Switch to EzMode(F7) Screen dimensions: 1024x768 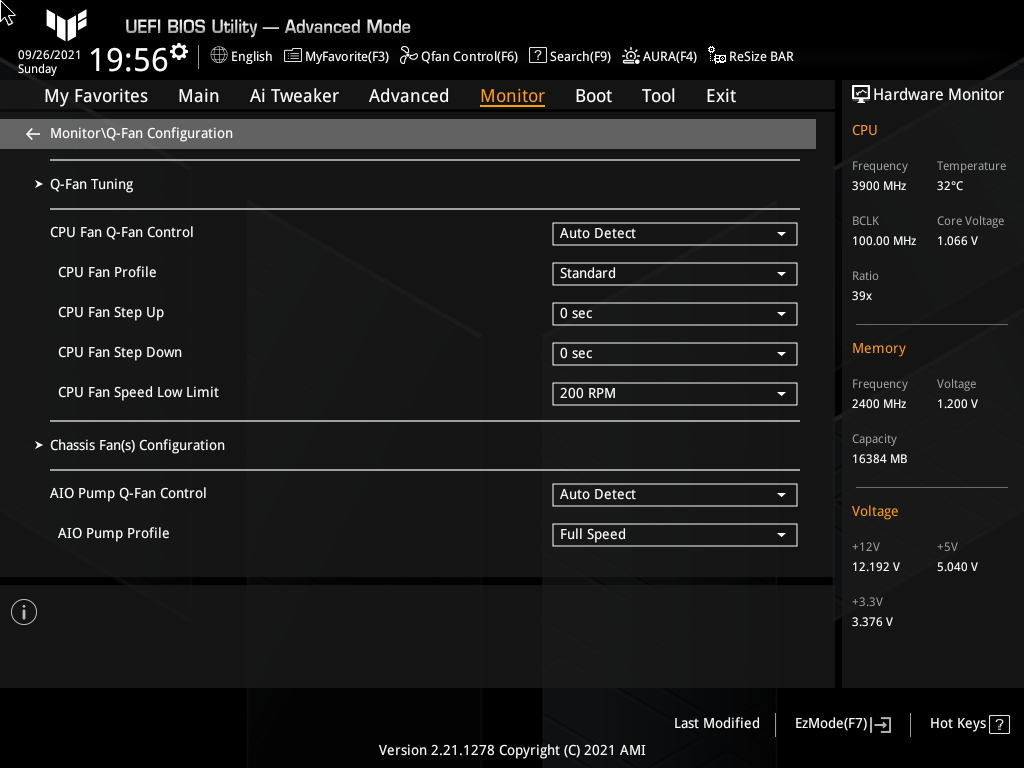point(841,723)
